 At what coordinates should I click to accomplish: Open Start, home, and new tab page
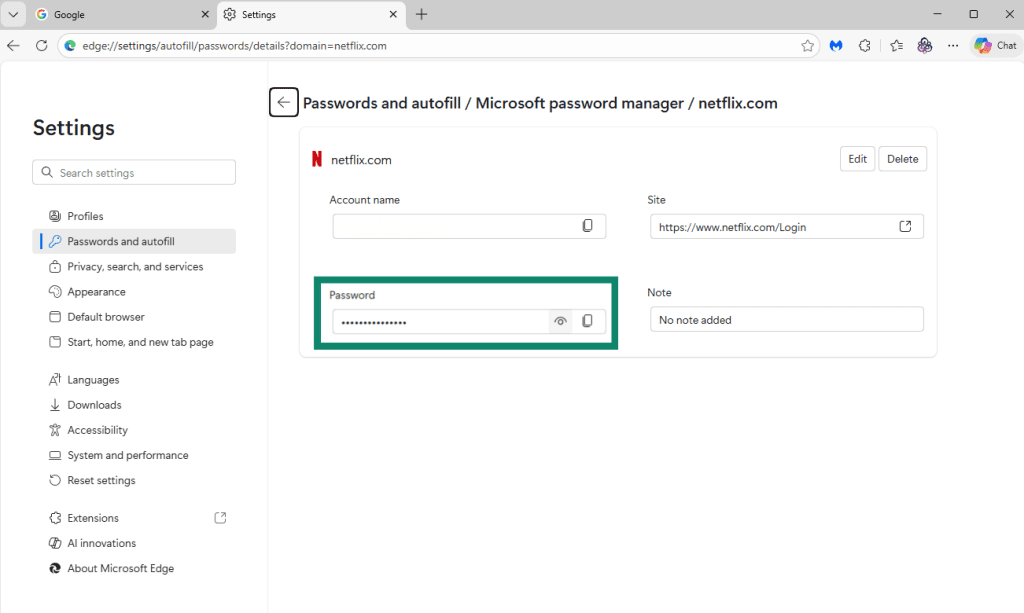click(134, 342)
